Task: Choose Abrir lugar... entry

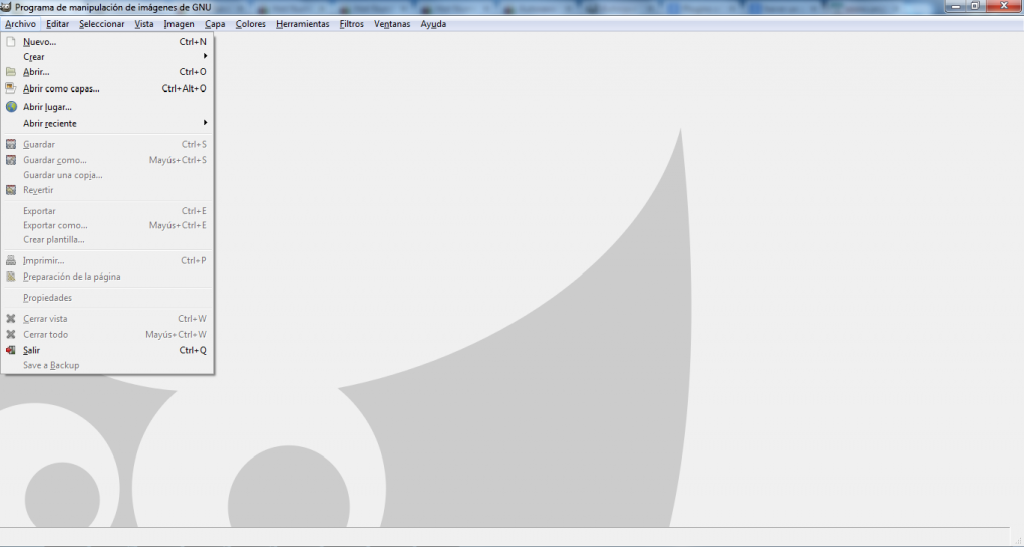Action: 107,106
